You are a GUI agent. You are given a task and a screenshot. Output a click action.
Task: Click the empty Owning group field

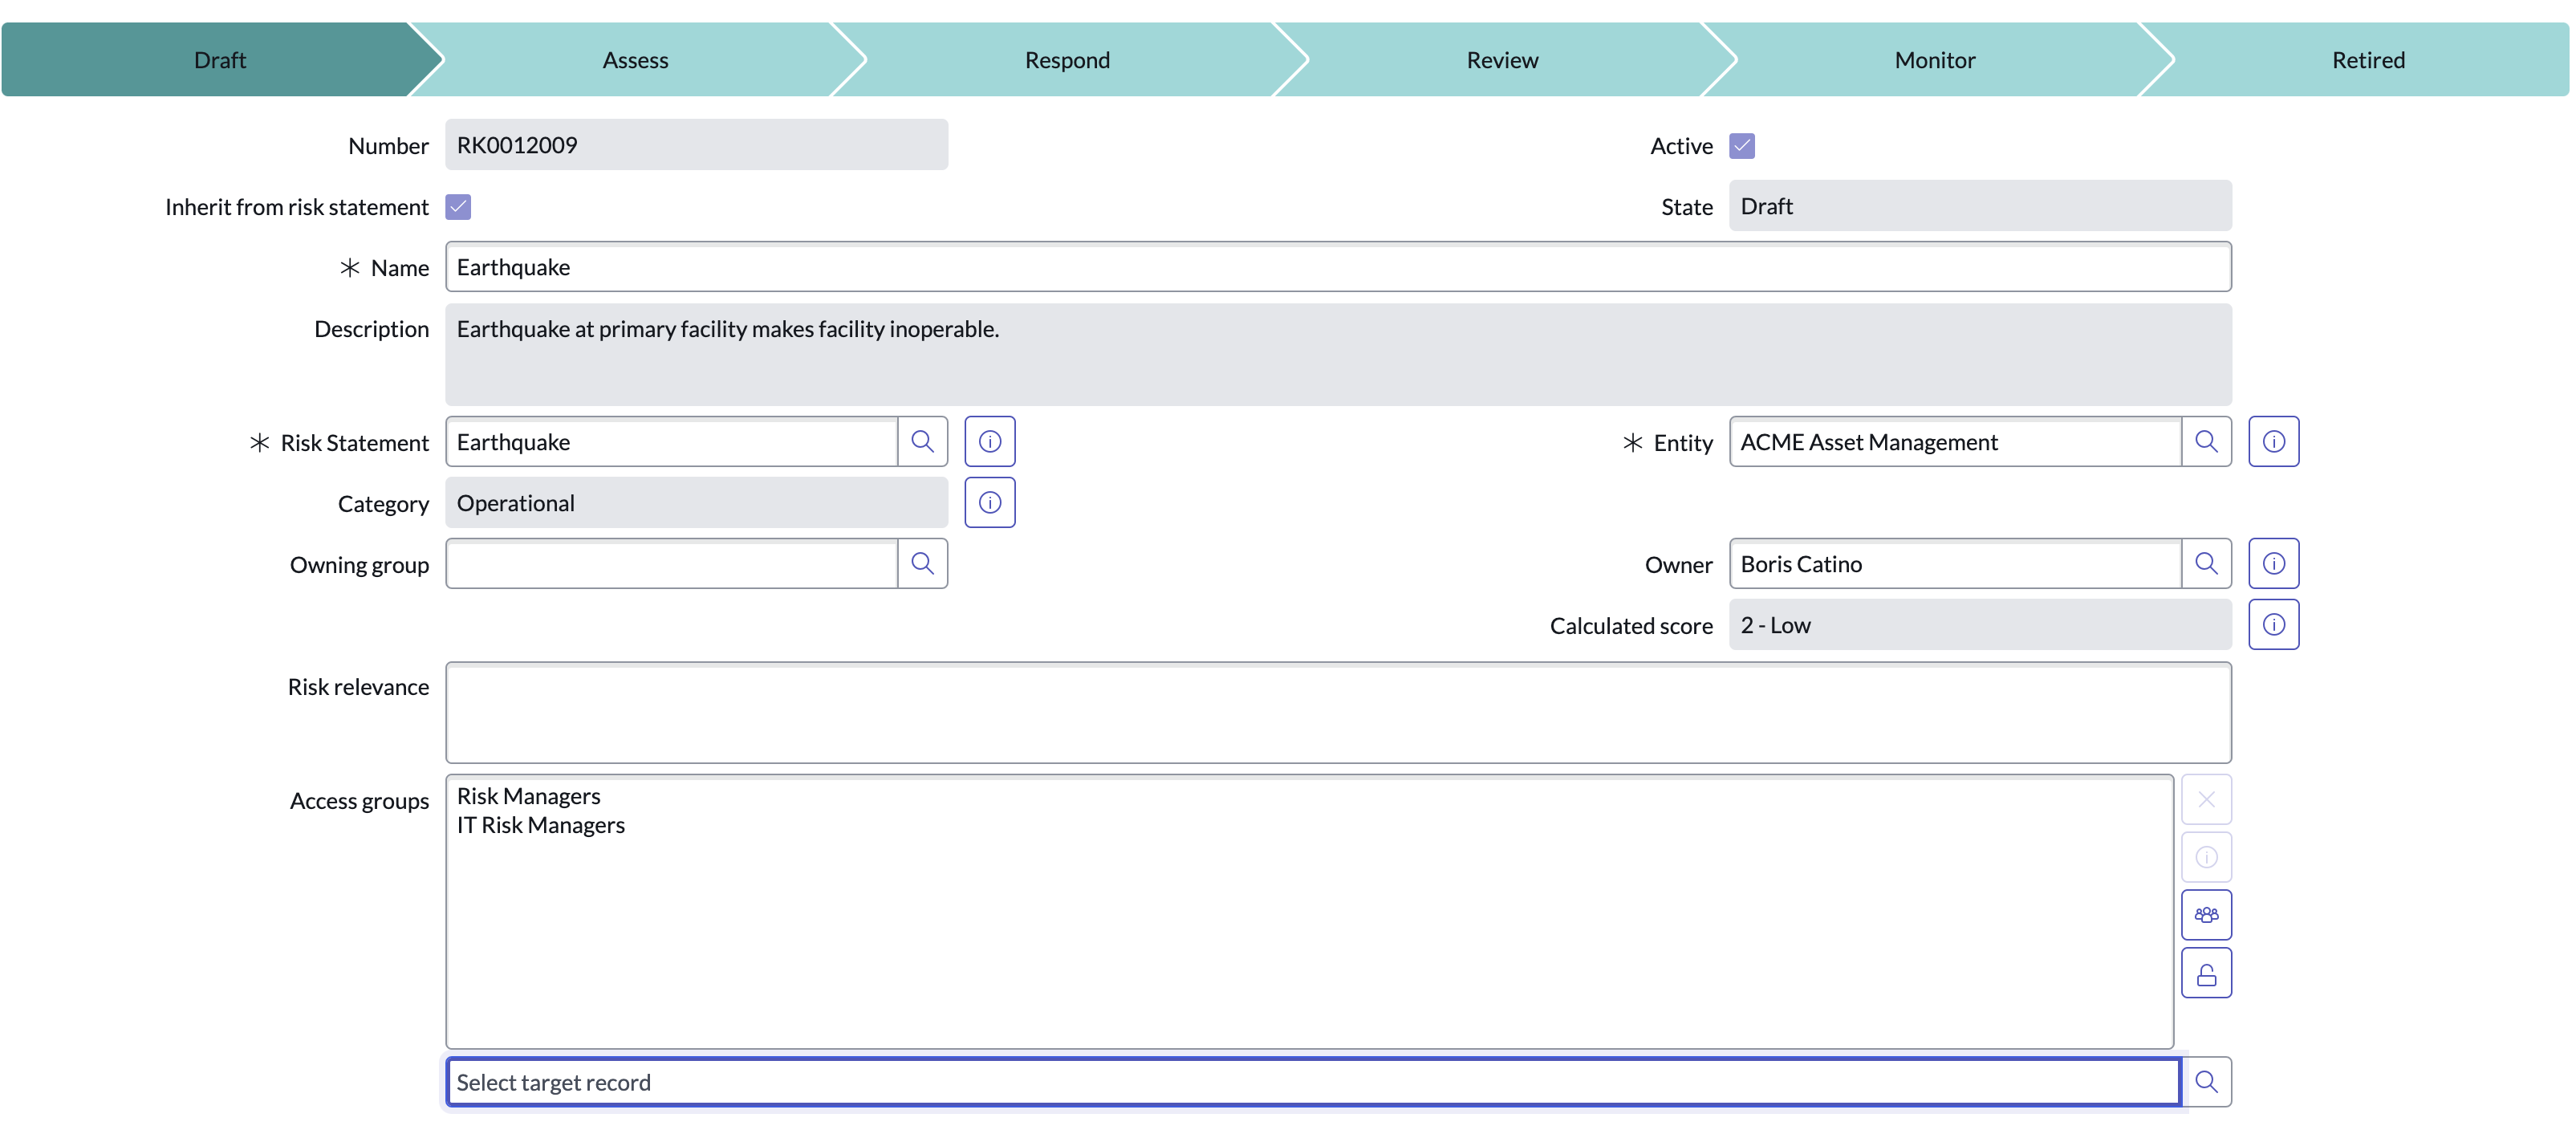click(x=672, y=563)
